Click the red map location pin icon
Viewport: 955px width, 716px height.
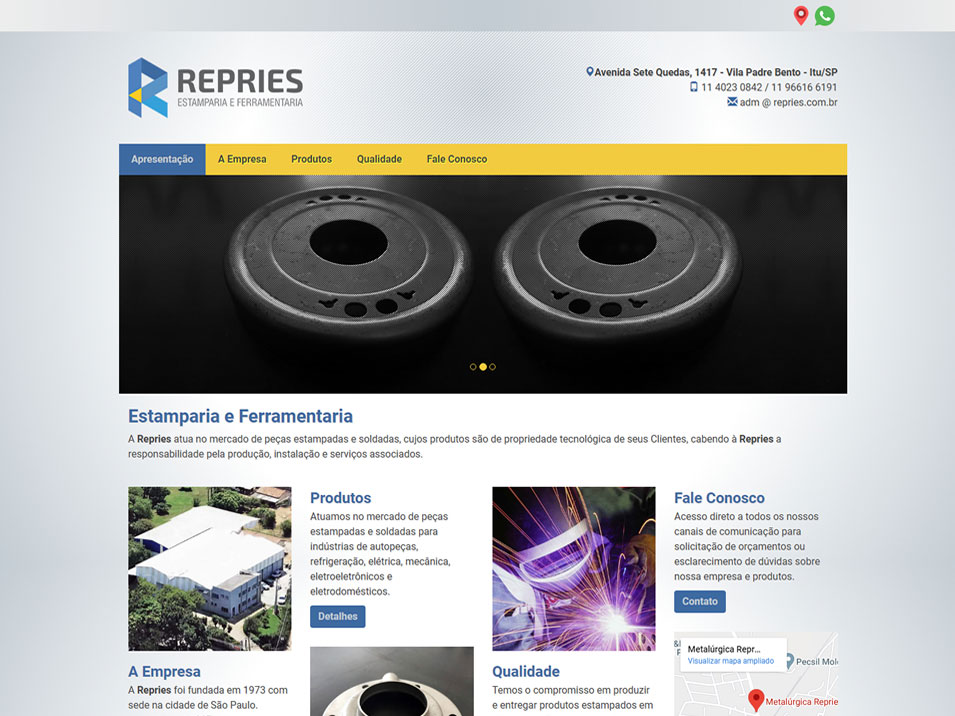pyautogui.click(x=801, y=16)
